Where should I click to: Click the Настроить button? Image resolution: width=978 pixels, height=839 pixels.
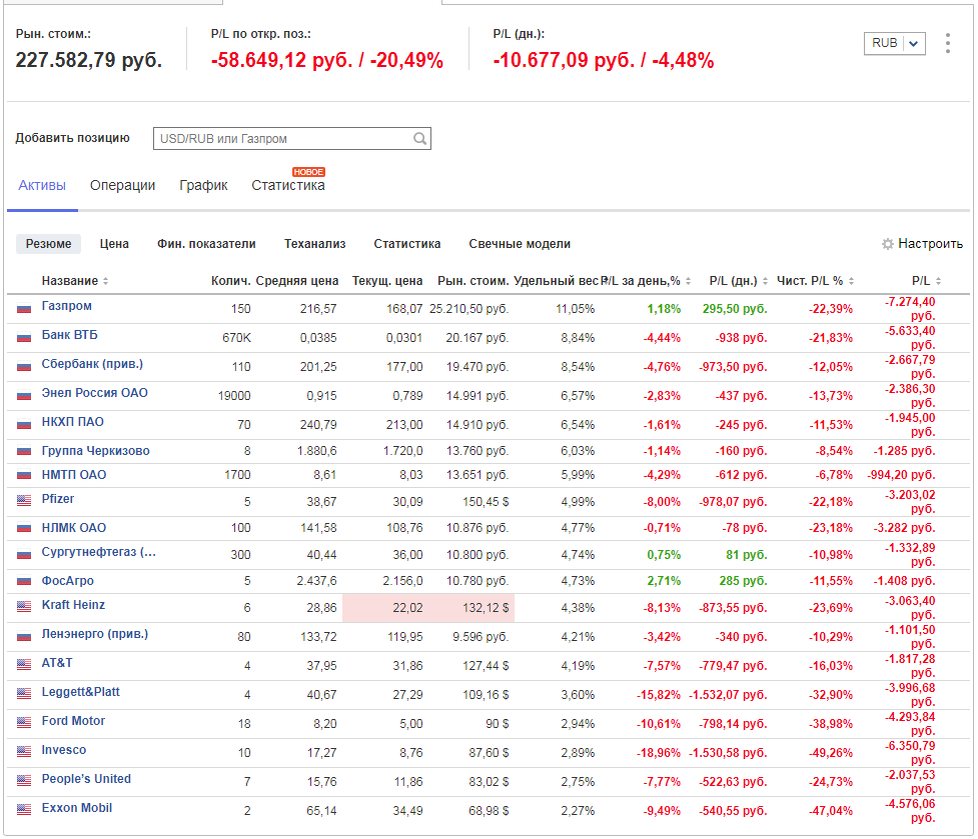click(x=922, y=244)
